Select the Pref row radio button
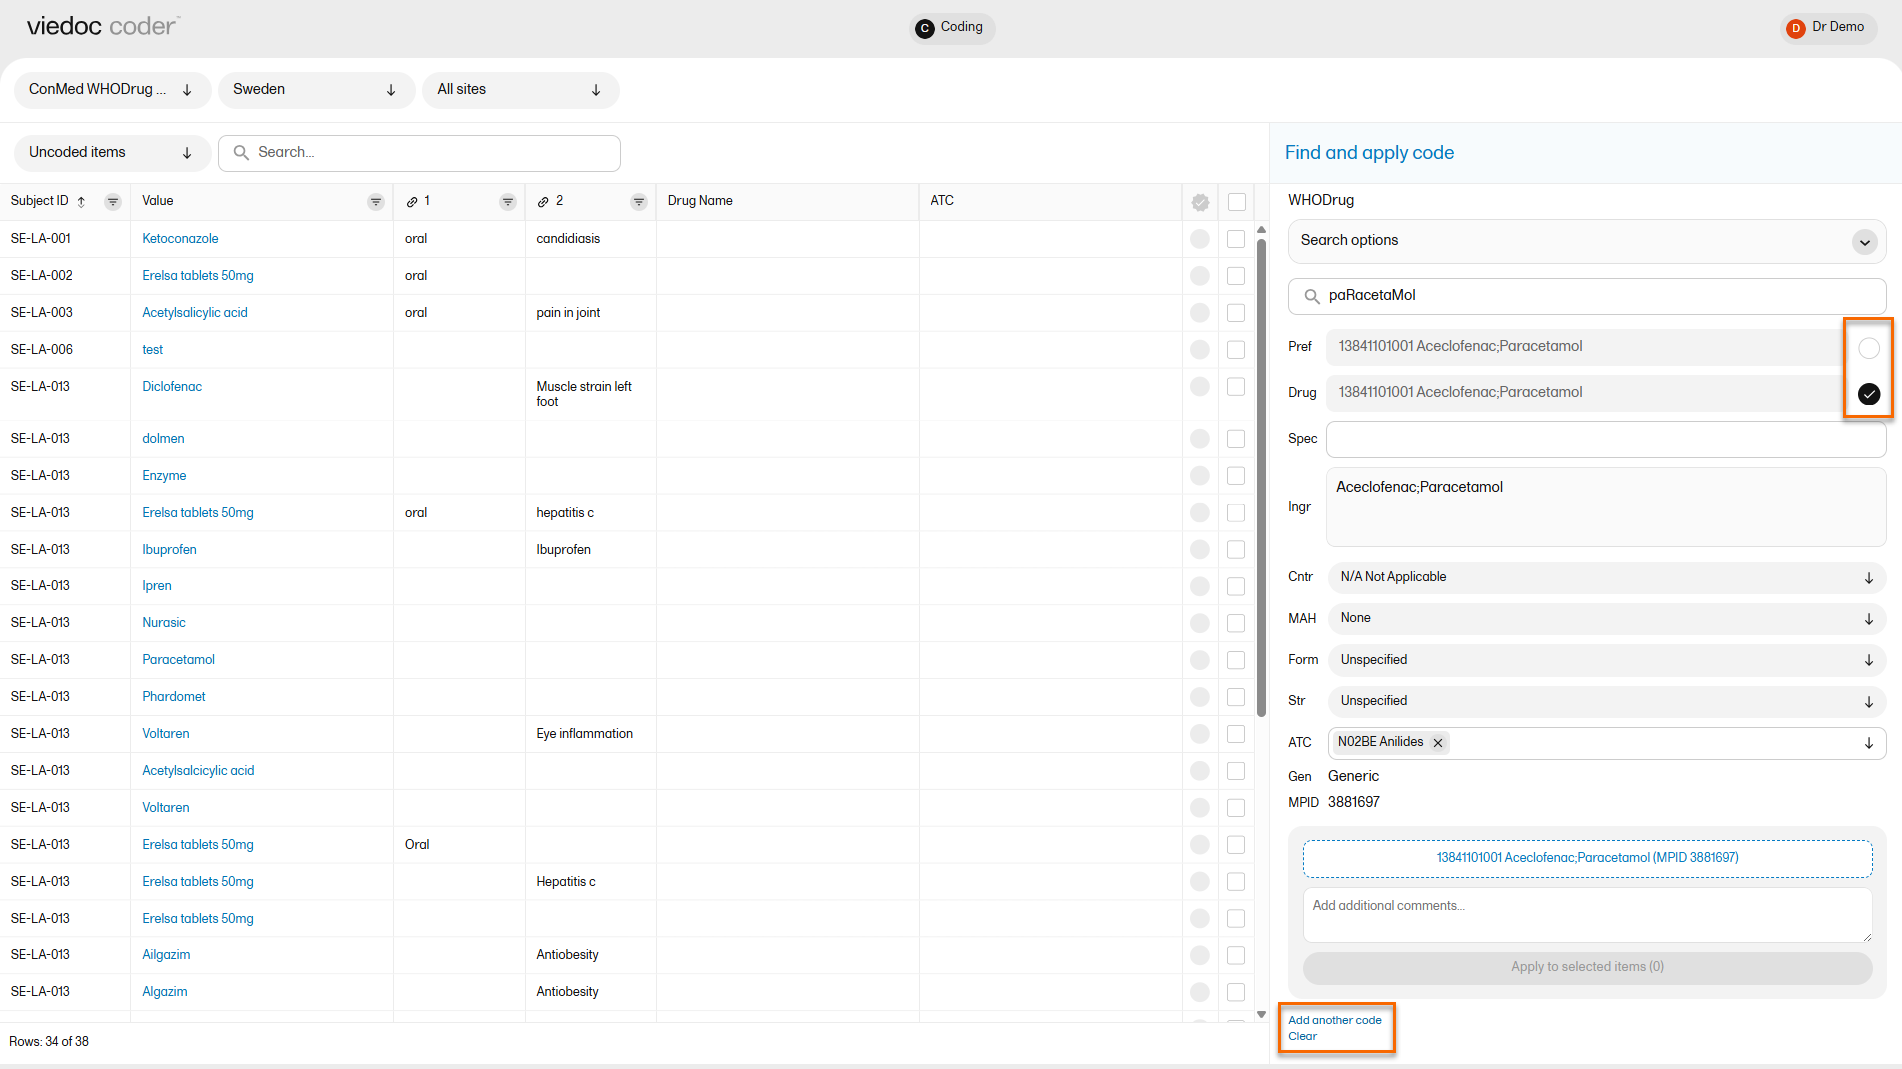The image size is (1902, 1069). (1868, 348)
